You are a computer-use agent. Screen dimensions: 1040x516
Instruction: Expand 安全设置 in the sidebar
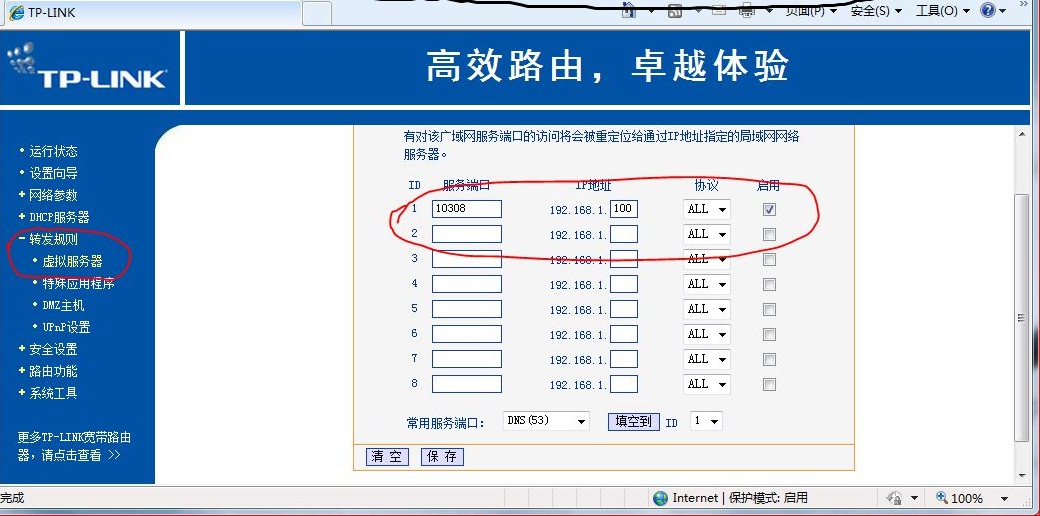pos(53,349)
